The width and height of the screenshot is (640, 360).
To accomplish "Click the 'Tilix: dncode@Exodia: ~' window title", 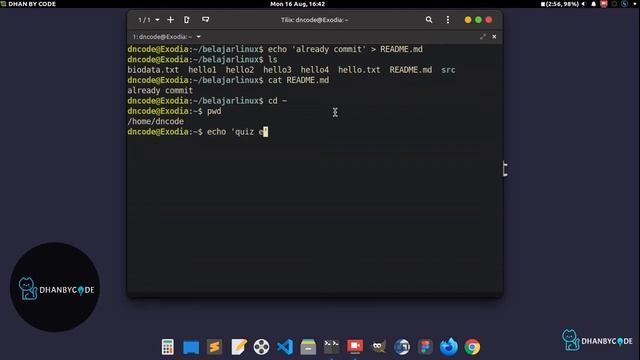I will point(314,20).
